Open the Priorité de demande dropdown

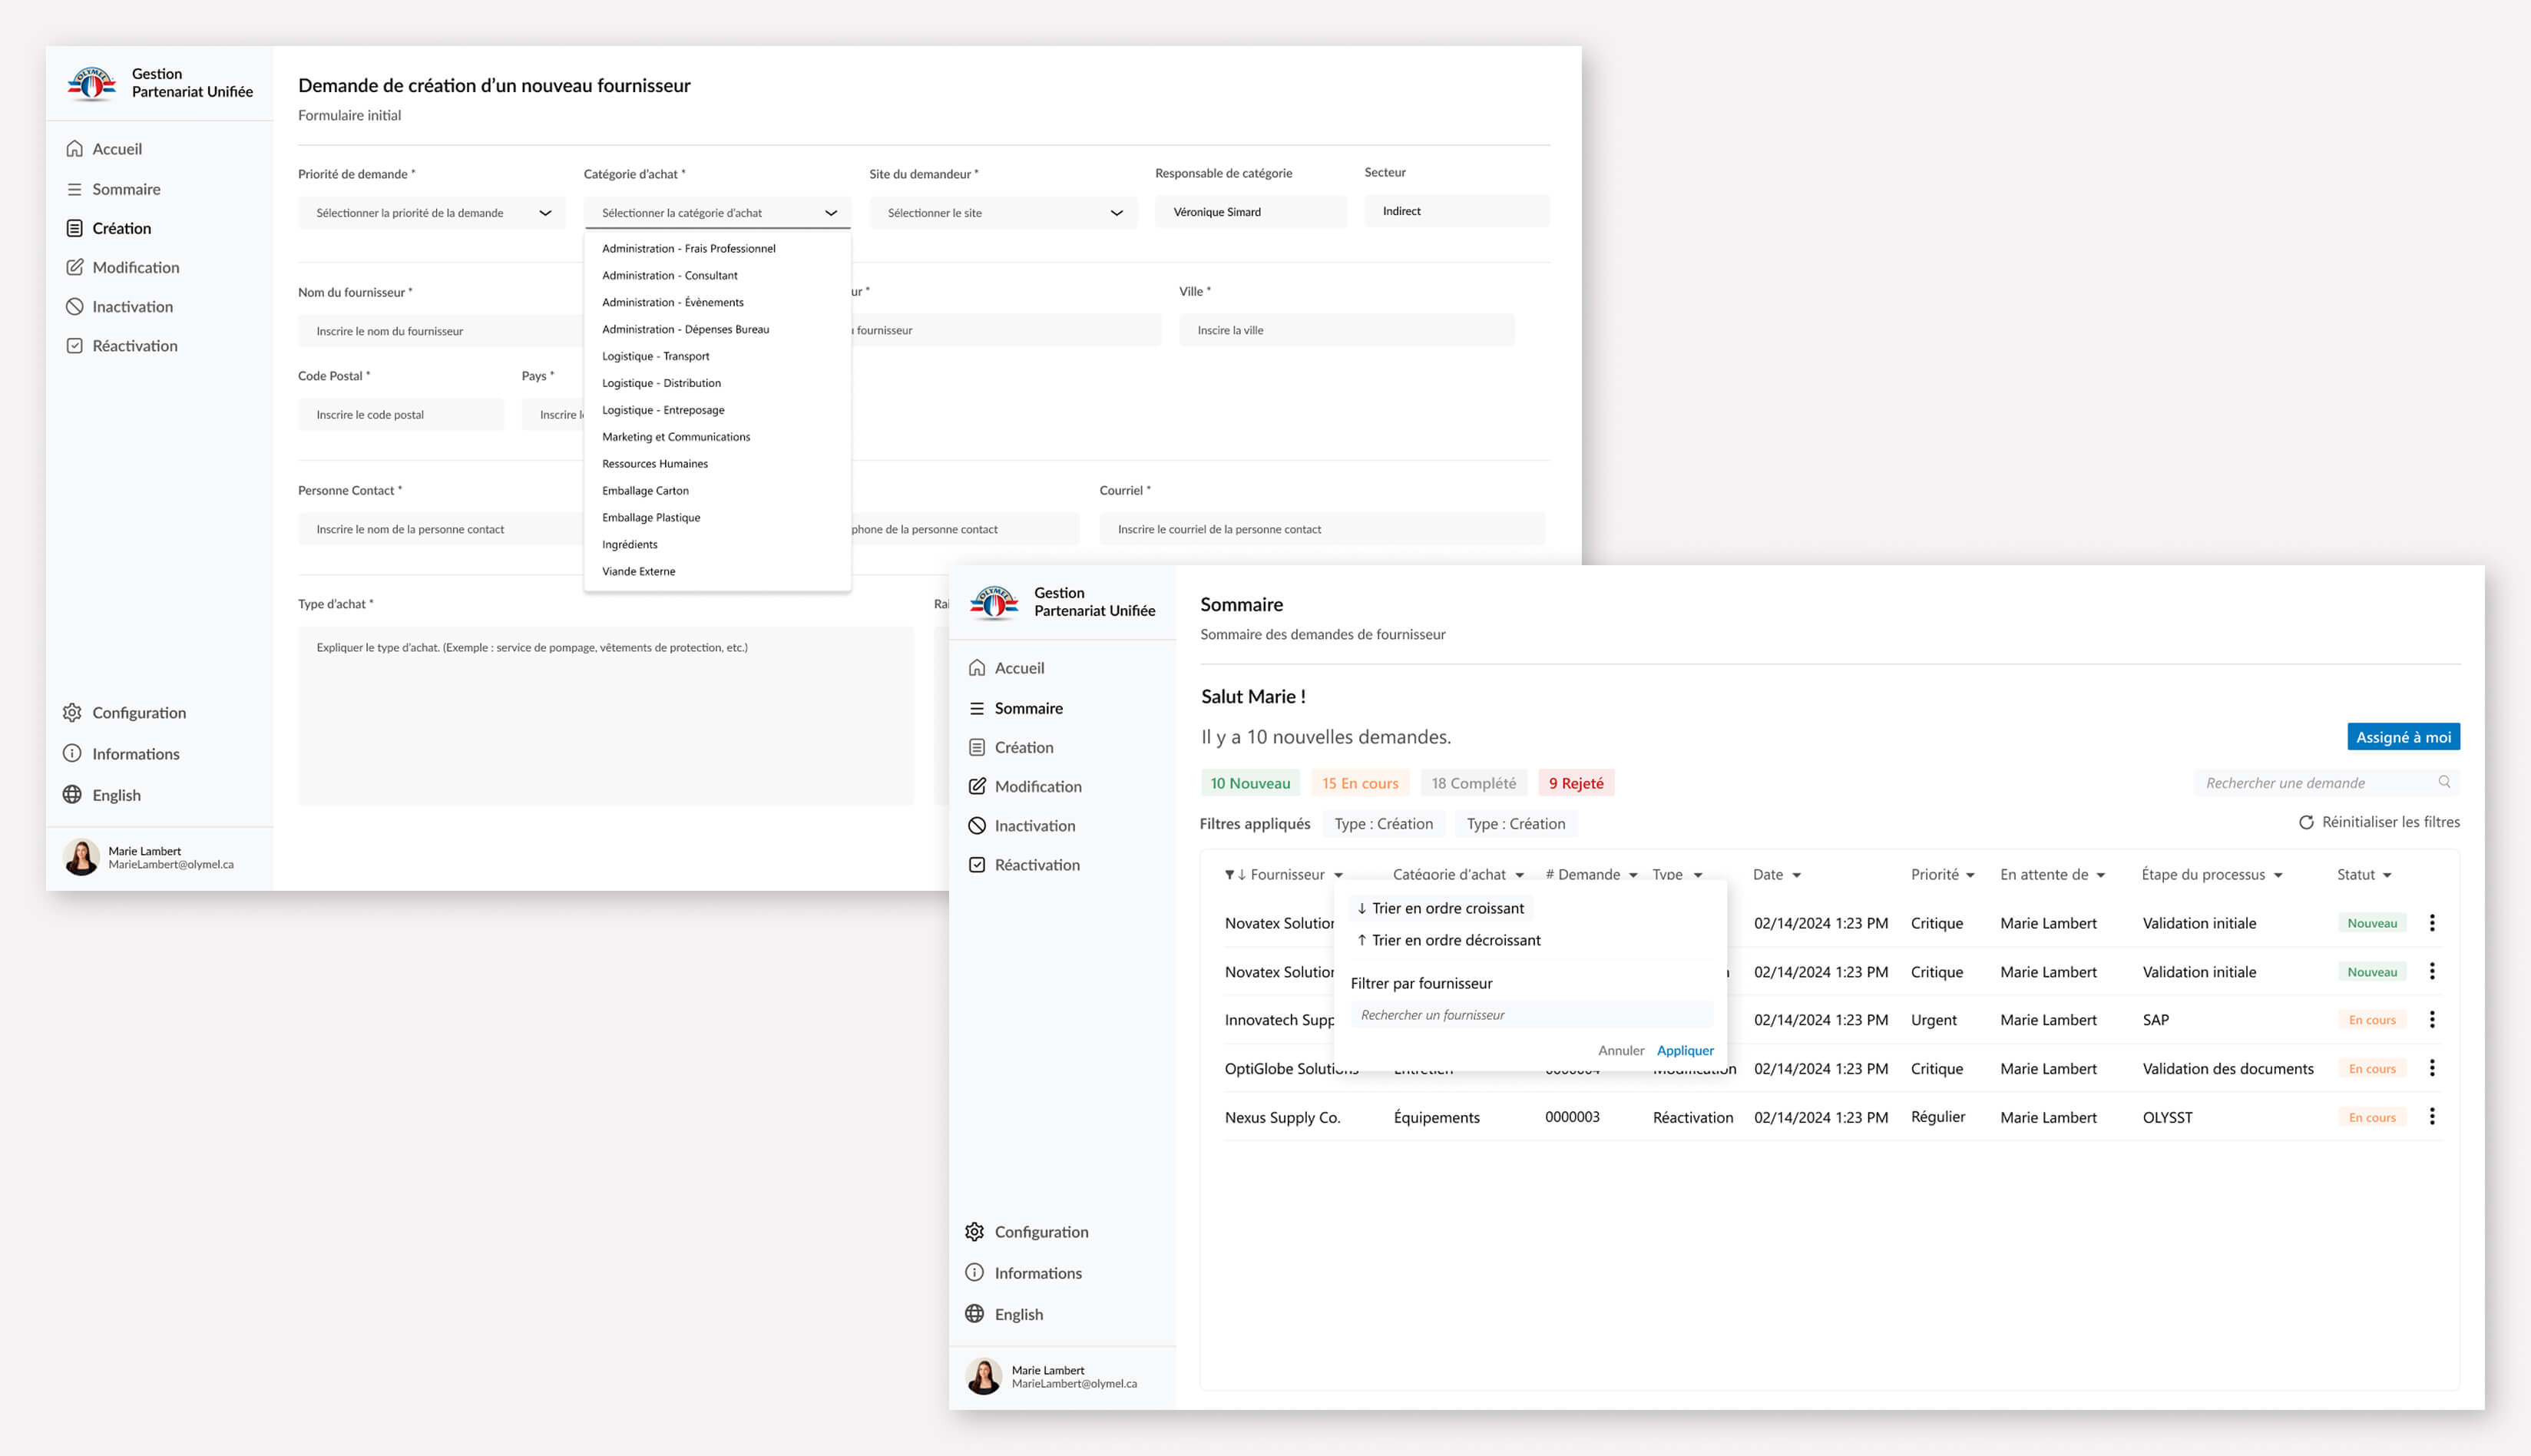432,213
